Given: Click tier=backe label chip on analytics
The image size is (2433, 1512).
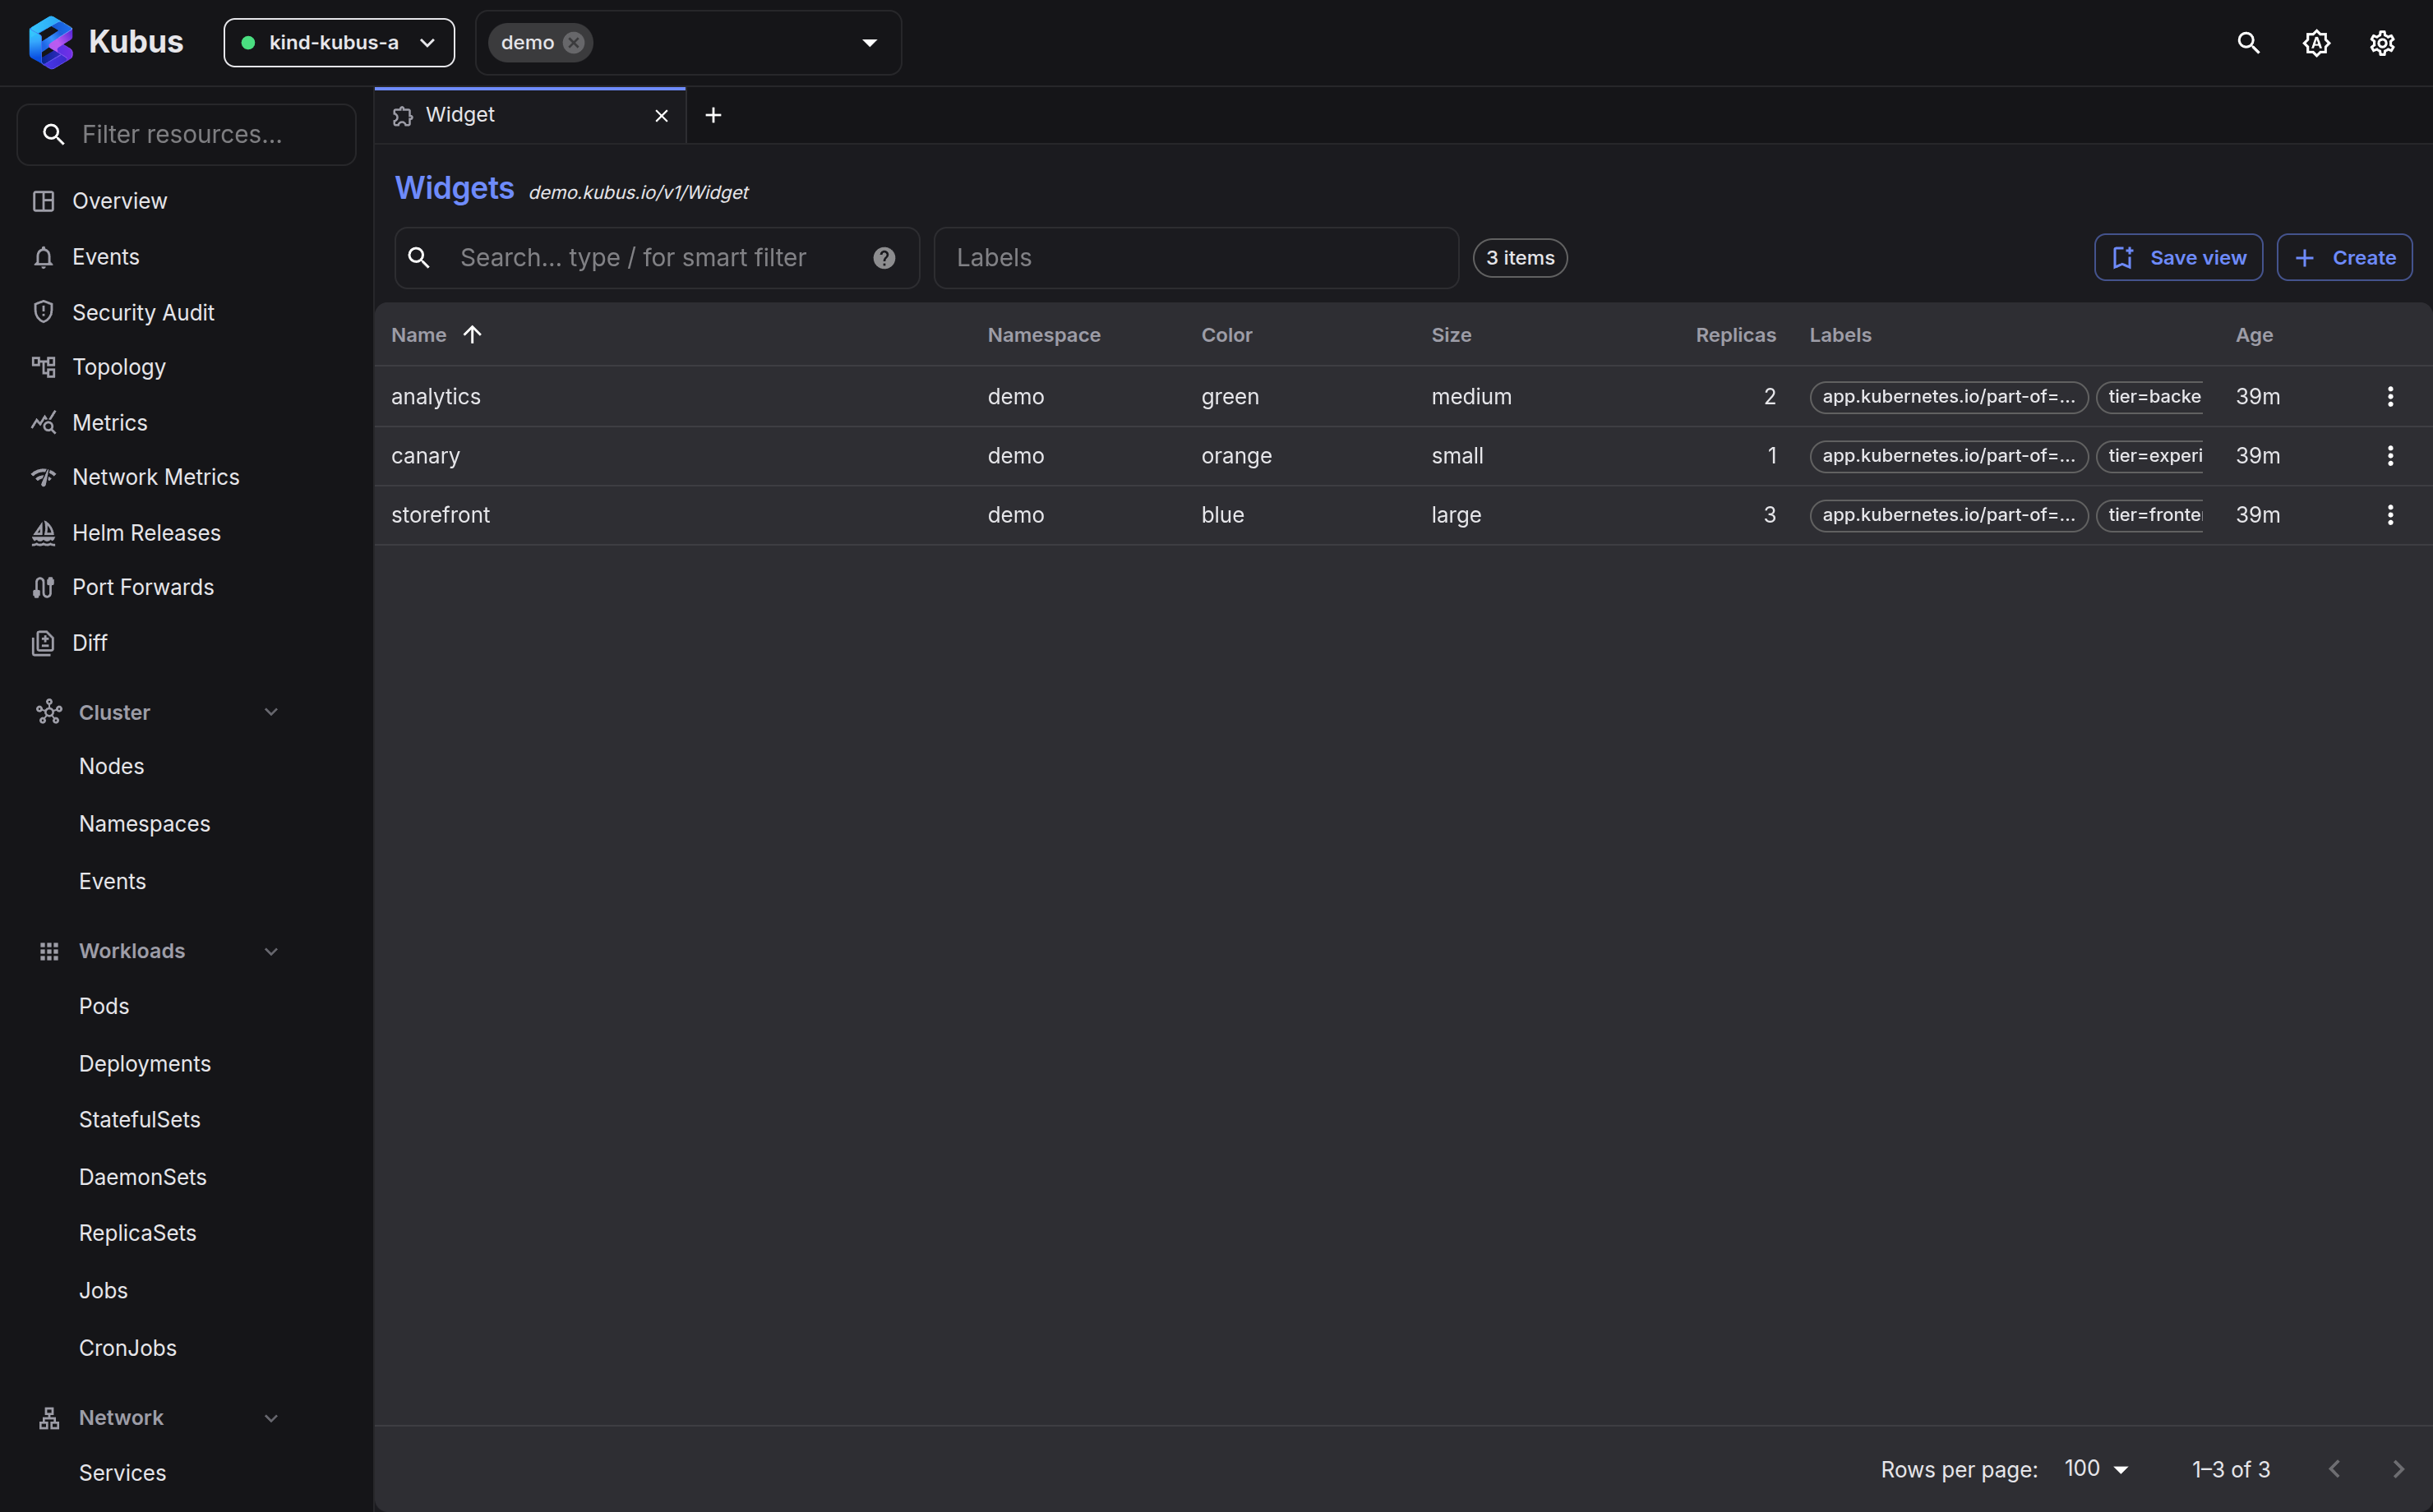Looking at the screenshot, I should click(x=2150, y=396).
